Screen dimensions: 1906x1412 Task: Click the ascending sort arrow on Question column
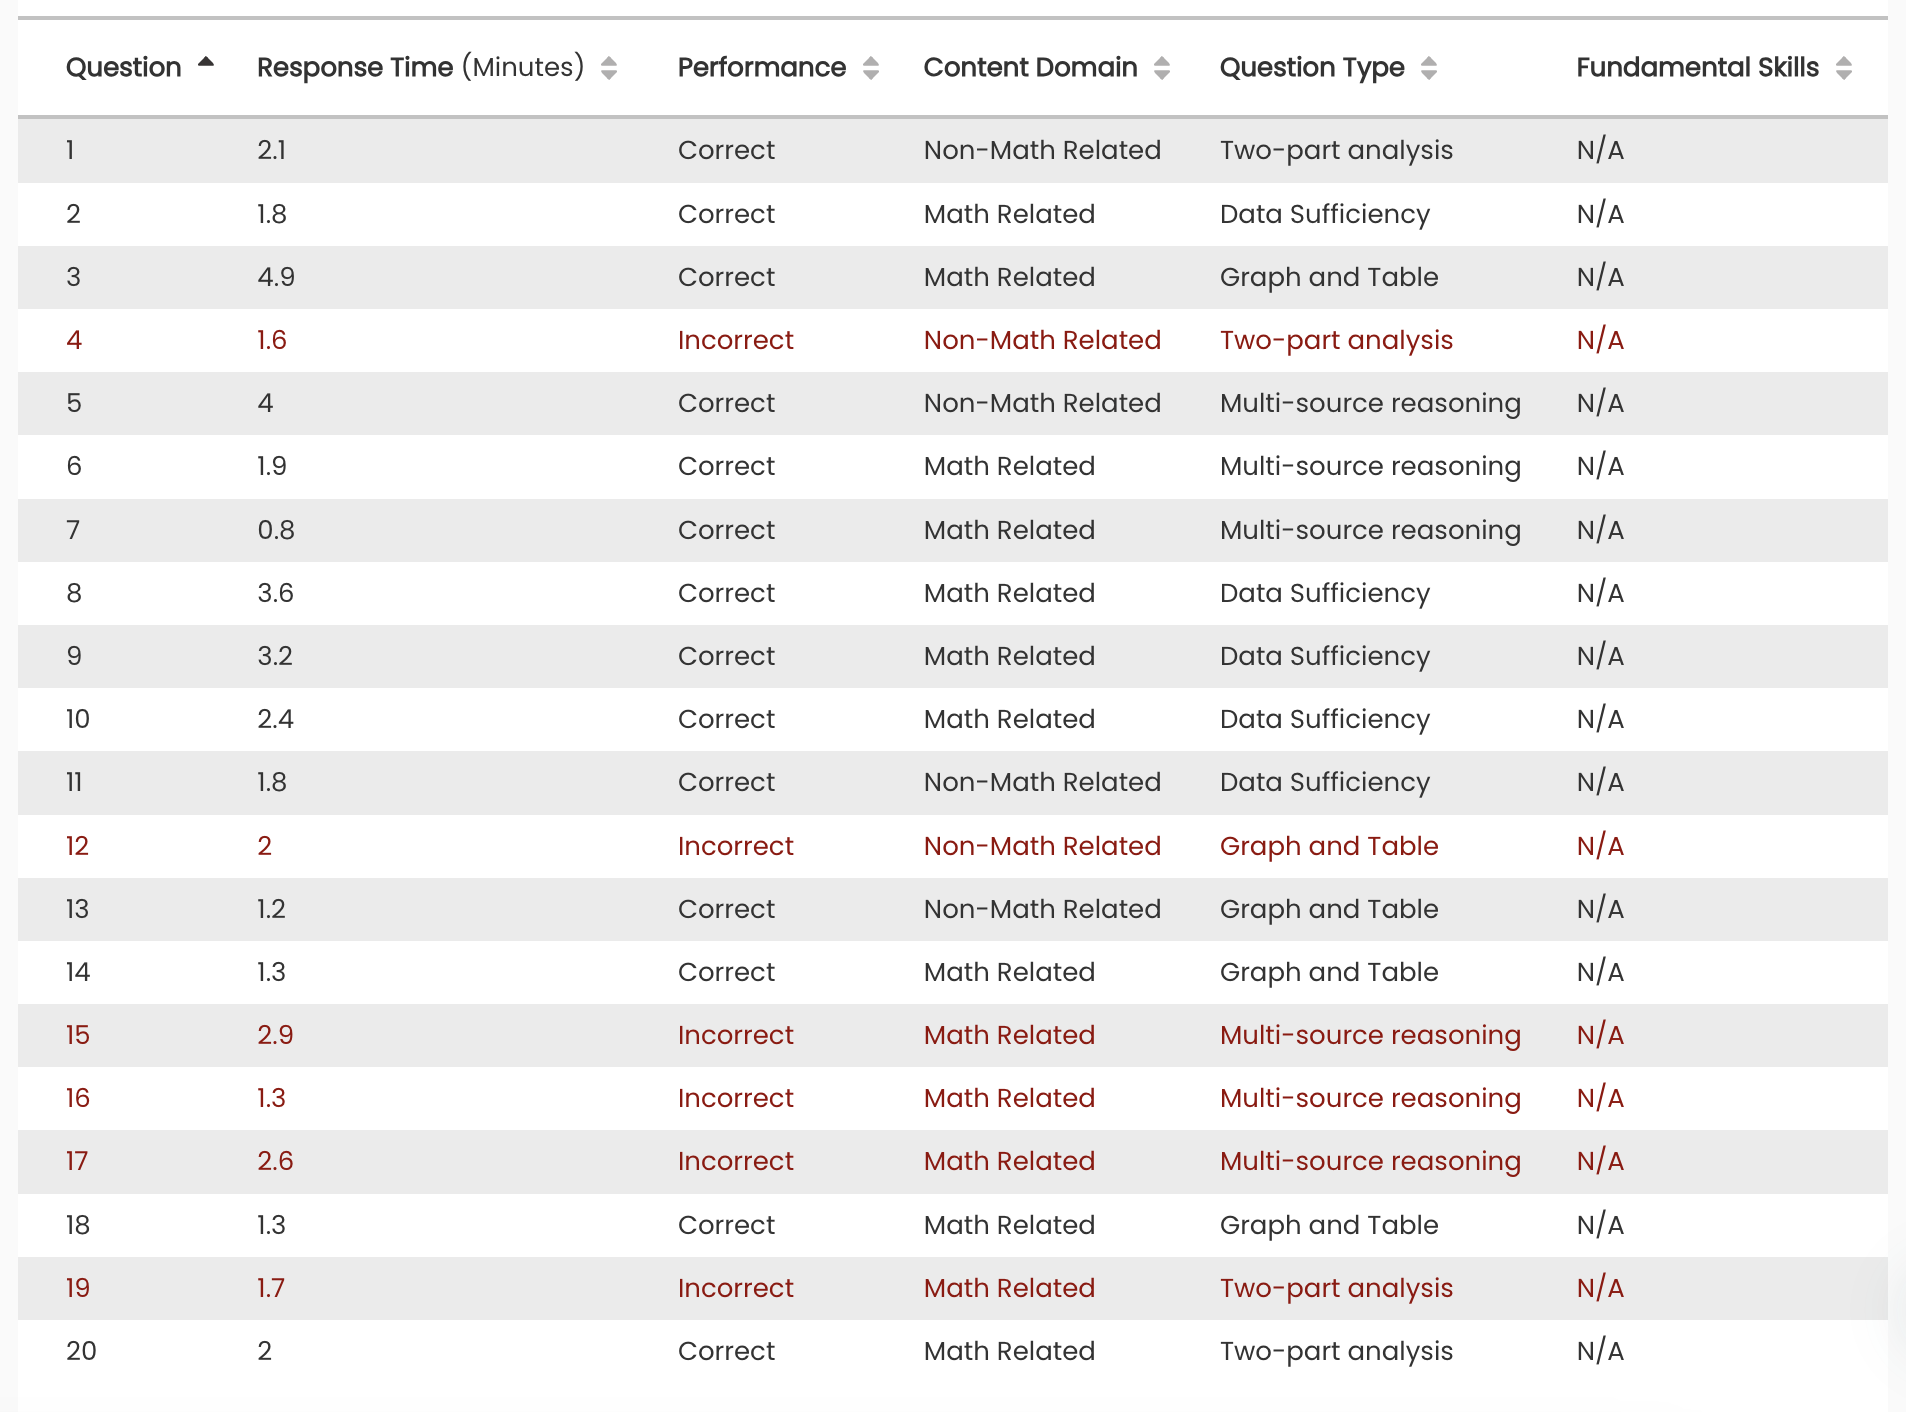(x=206, y=62)
